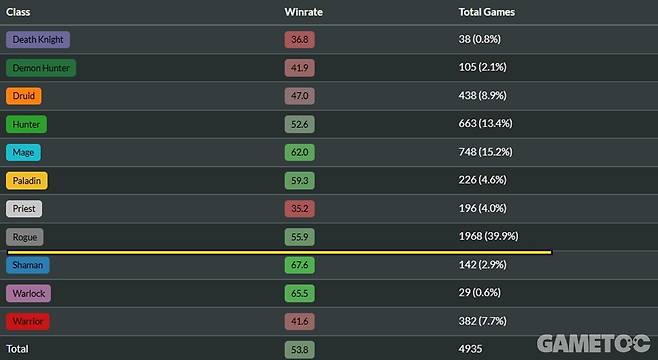Click the Rogue class badge
Image resolution: width=658 pixels, height=360 pixels.
(25, 237)
